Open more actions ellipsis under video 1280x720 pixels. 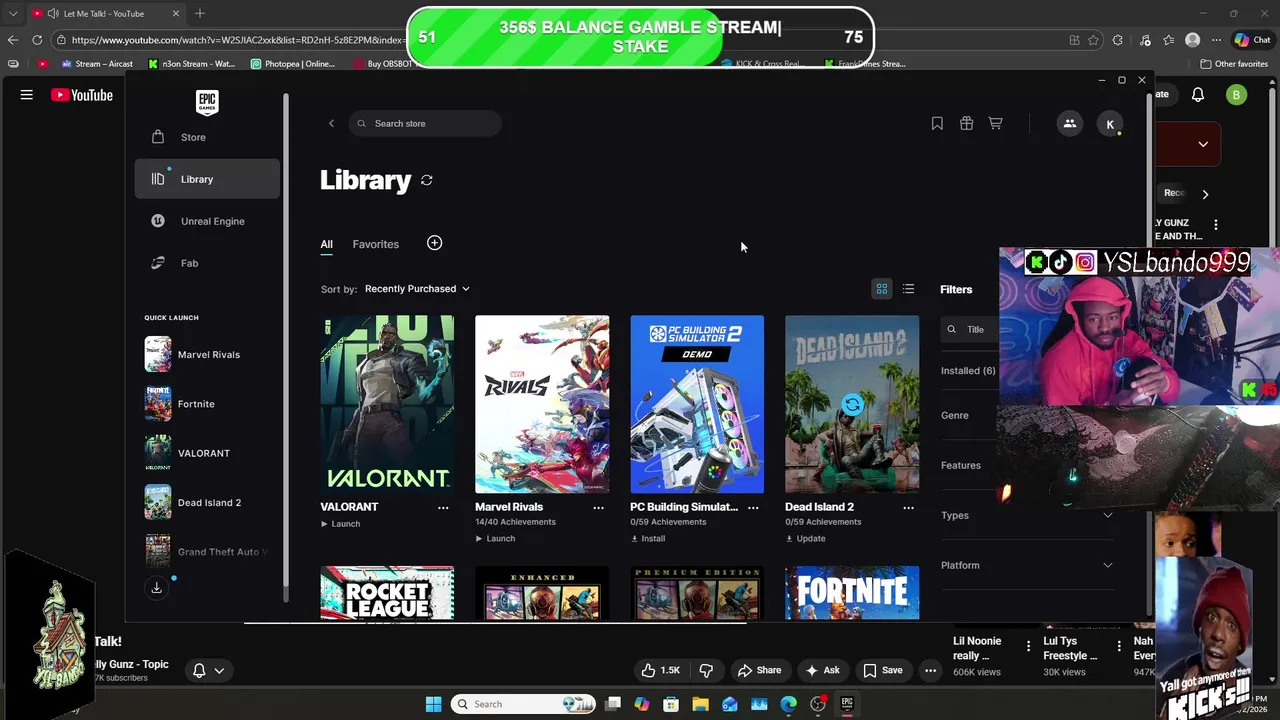coord(930,670)
